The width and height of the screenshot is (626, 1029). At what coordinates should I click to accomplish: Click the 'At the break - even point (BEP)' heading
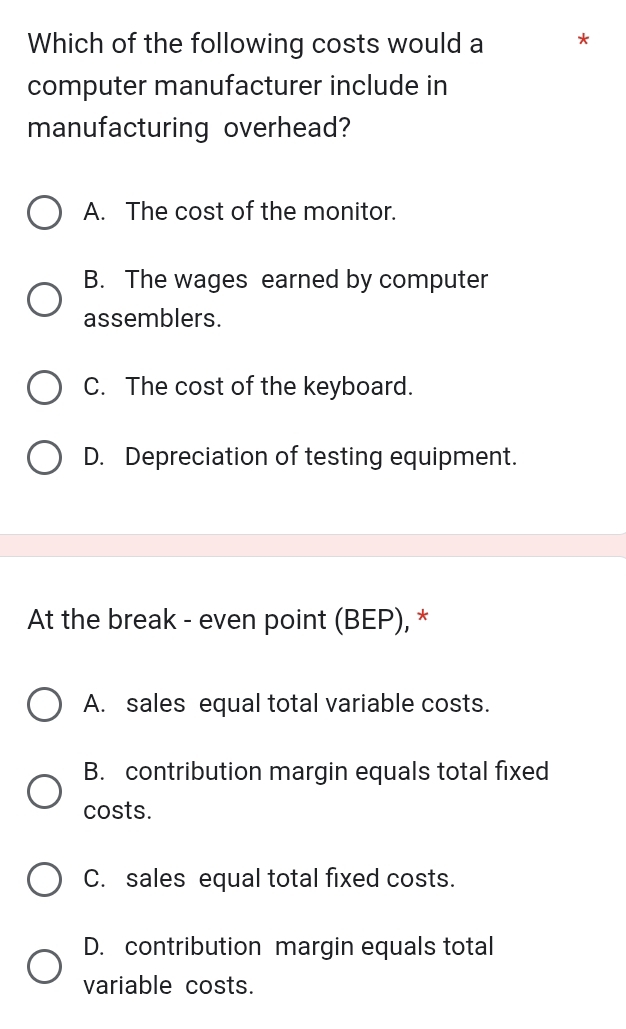[219, 620]
